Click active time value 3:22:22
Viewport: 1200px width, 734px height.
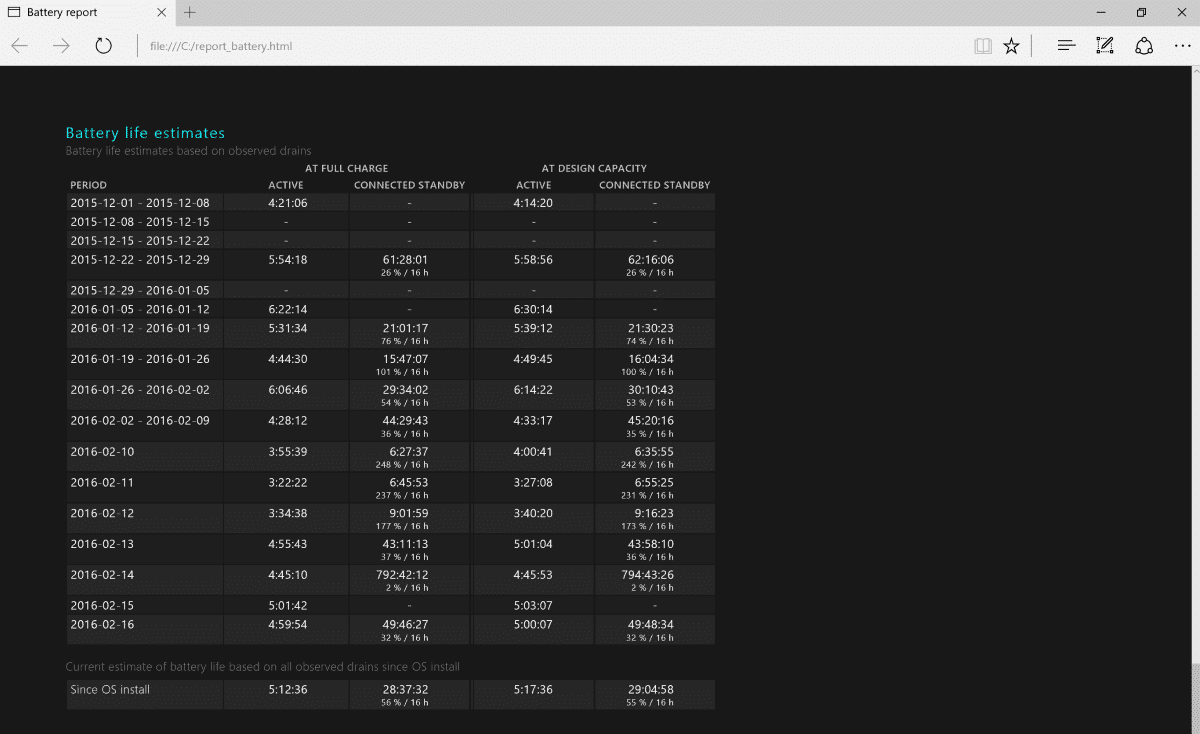tap(287, 483)
